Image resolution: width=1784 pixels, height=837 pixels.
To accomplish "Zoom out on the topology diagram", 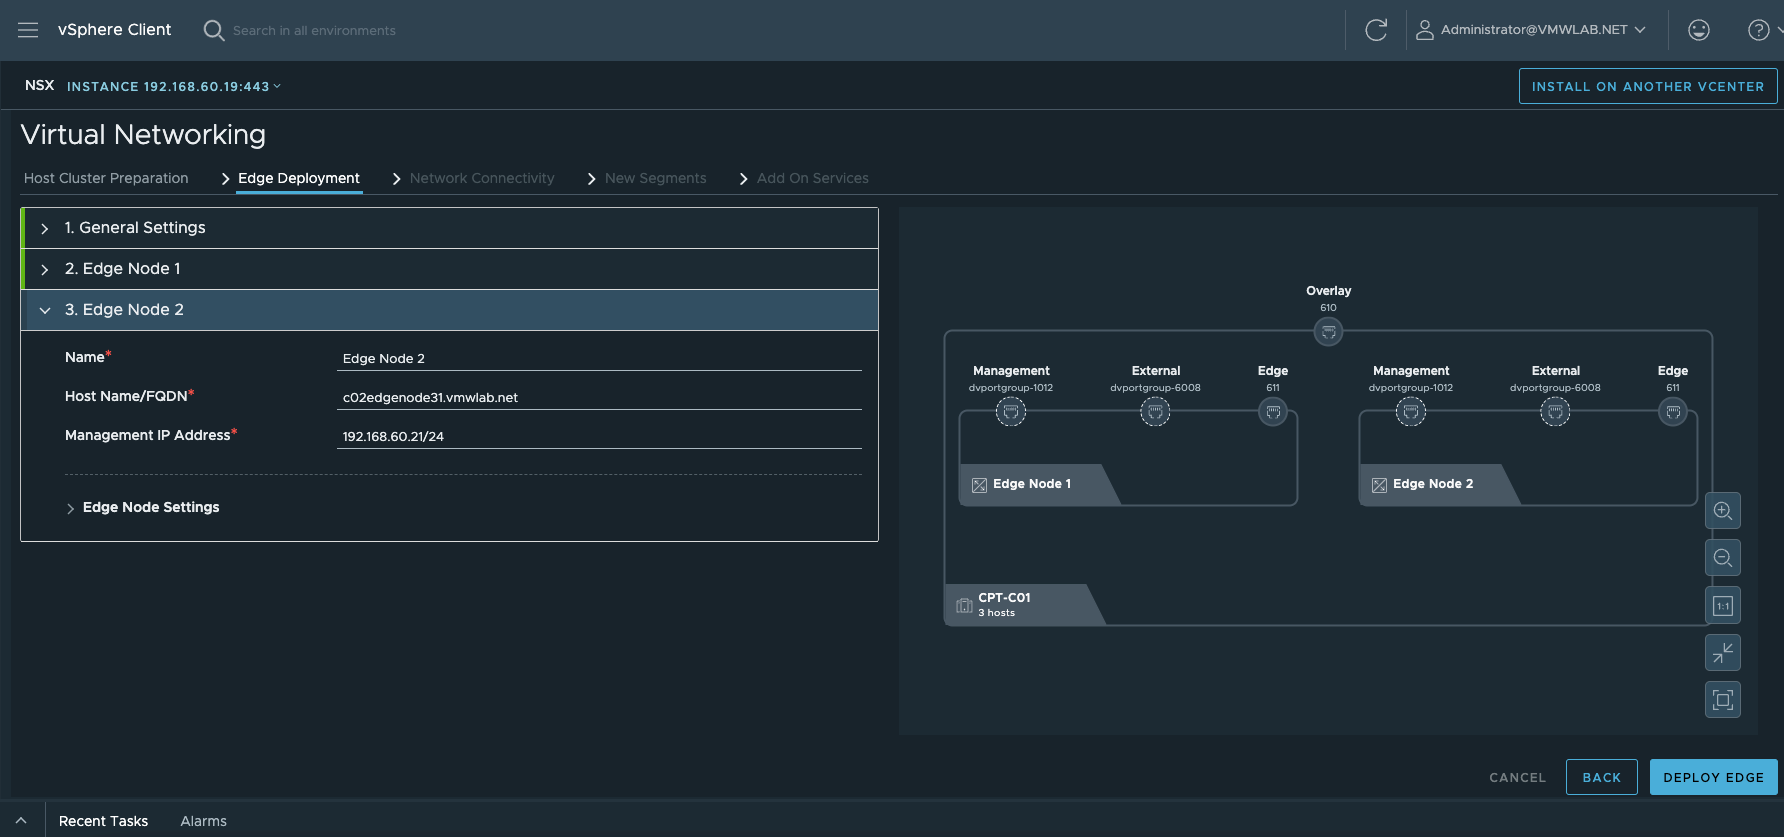I will point(1722,558).
